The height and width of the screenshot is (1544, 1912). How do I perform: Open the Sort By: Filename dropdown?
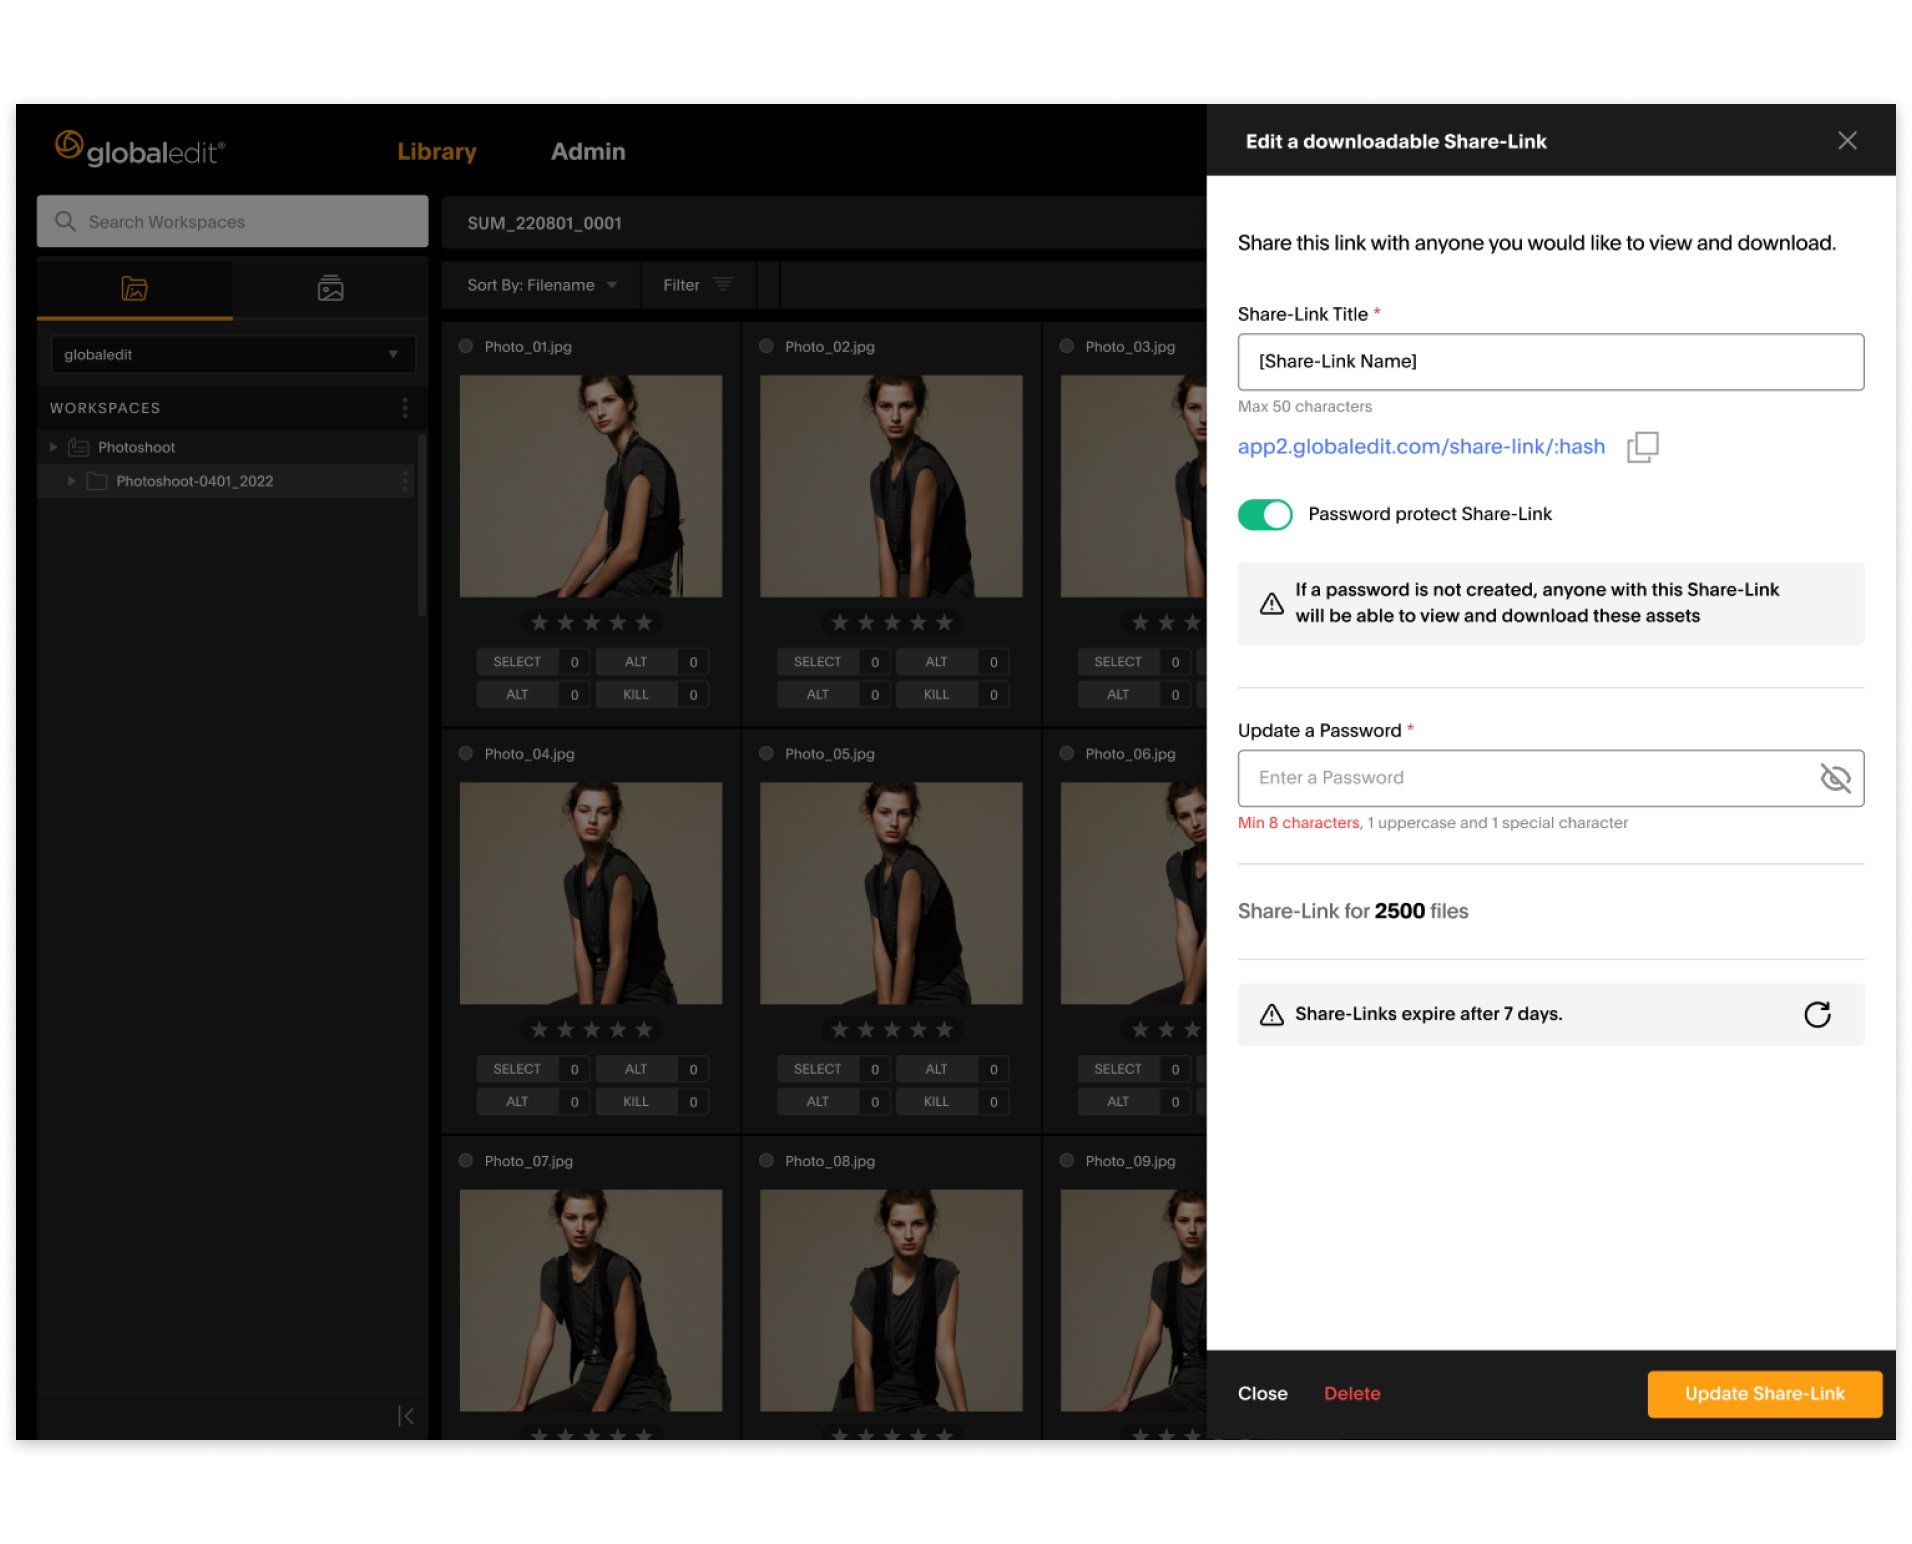tap(541, 285)
